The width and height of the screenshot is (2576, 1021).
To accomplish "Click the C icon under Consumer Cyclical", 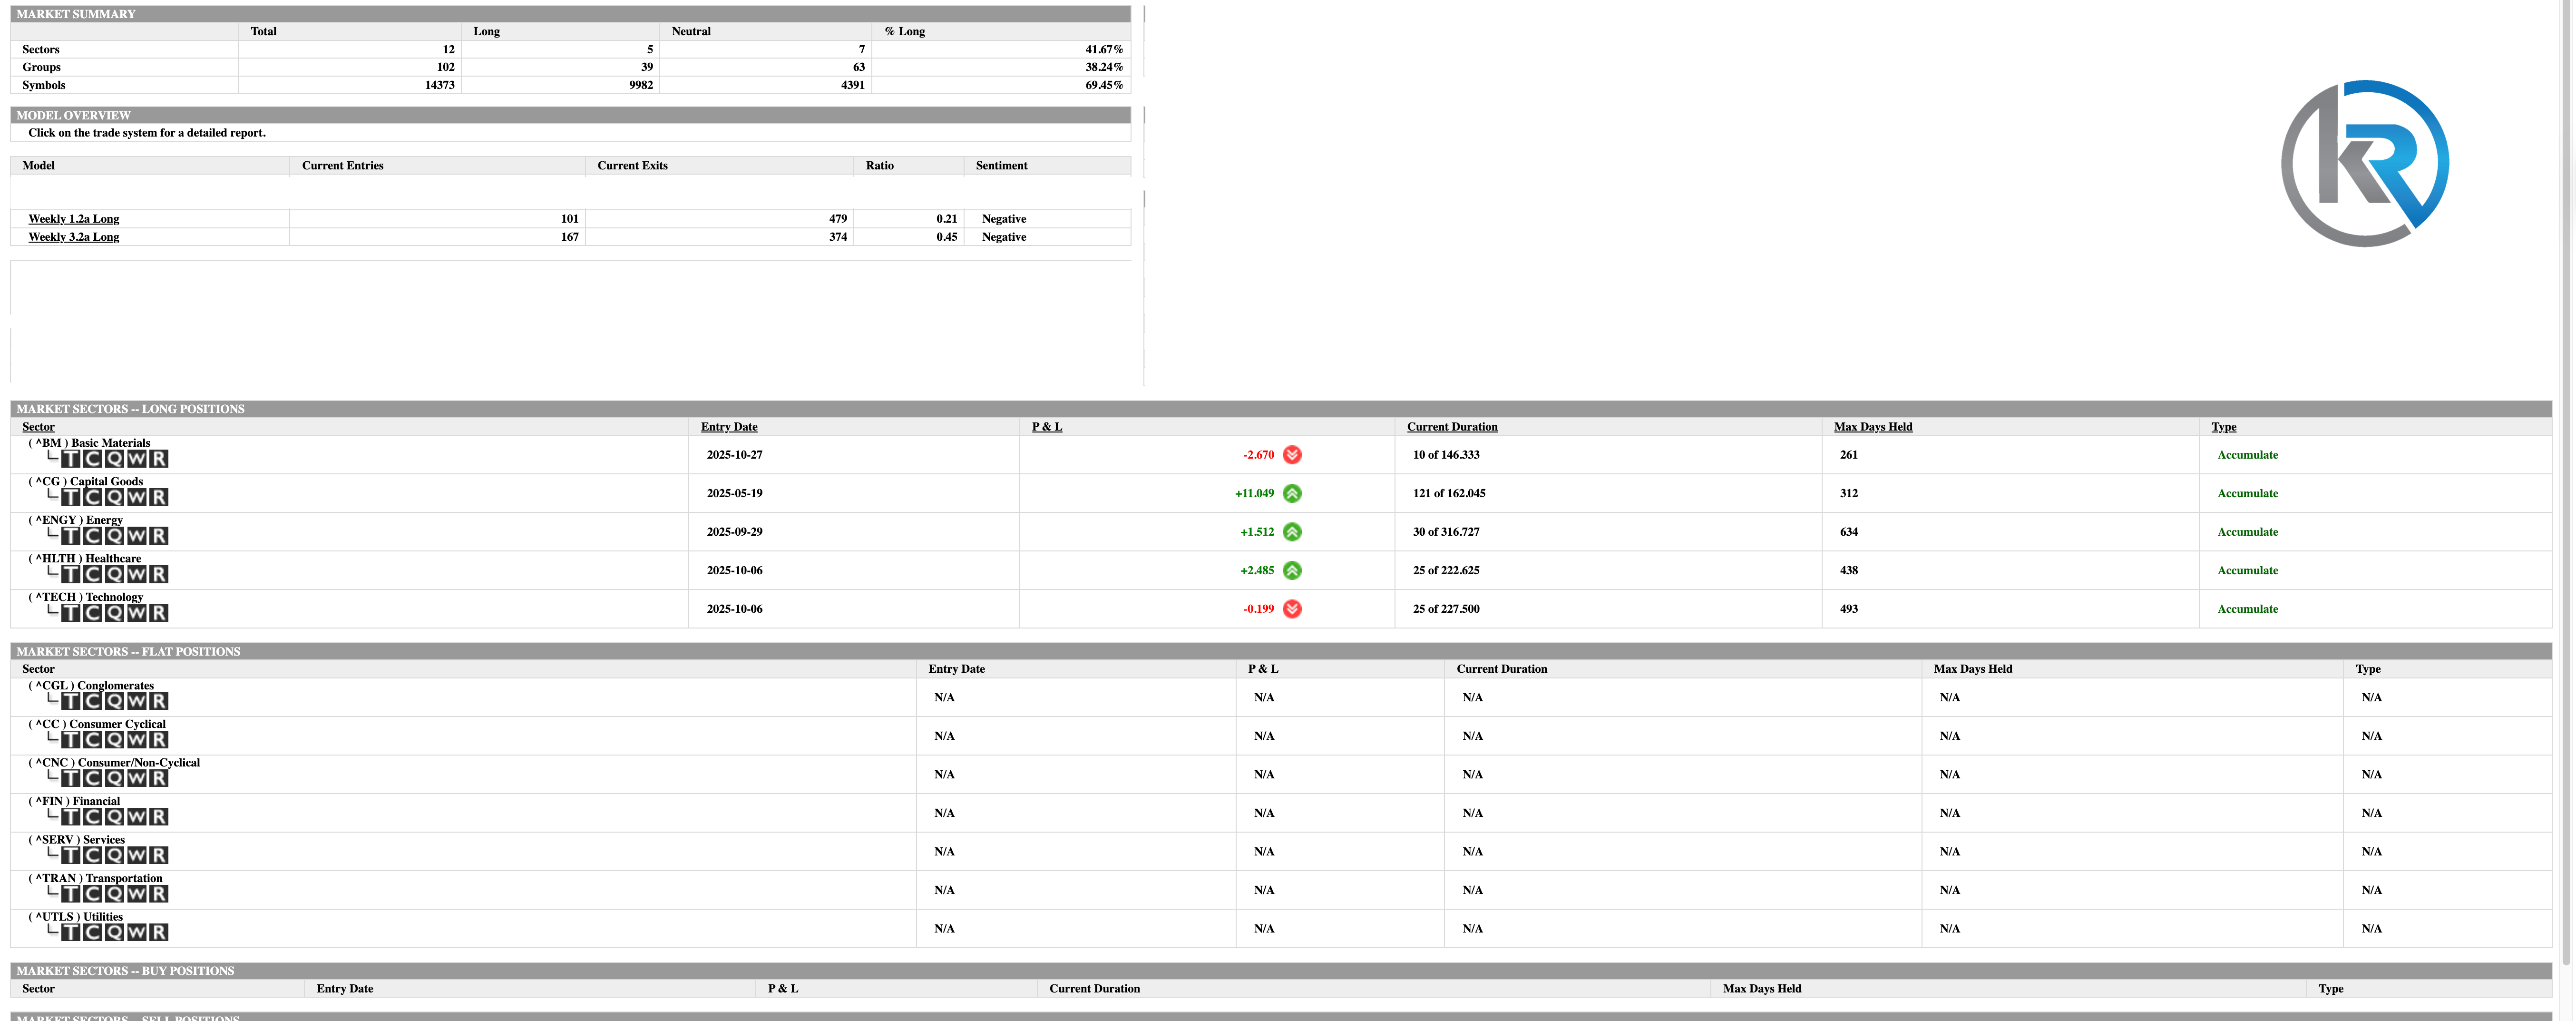I will tap(93, 740).
